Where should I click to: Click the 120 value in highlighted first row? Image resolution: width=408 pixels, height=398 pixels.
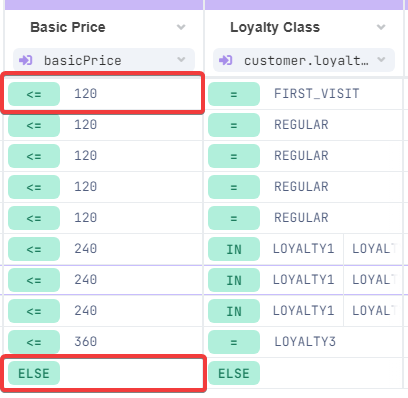point(86,94)
